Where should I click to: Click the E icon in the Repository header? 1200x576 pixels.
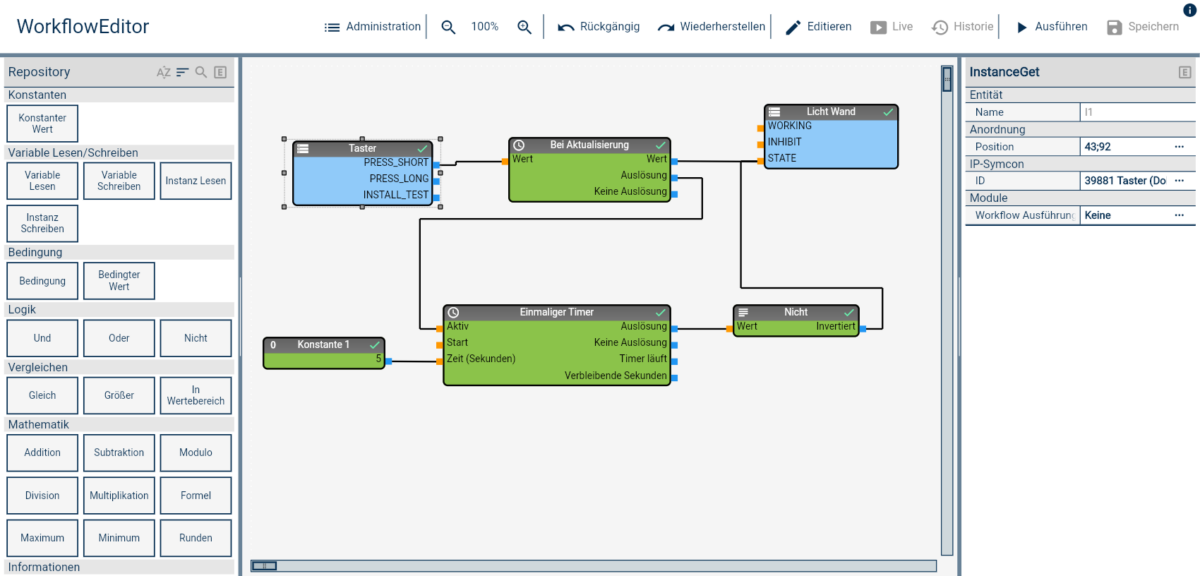coord(221,71)
